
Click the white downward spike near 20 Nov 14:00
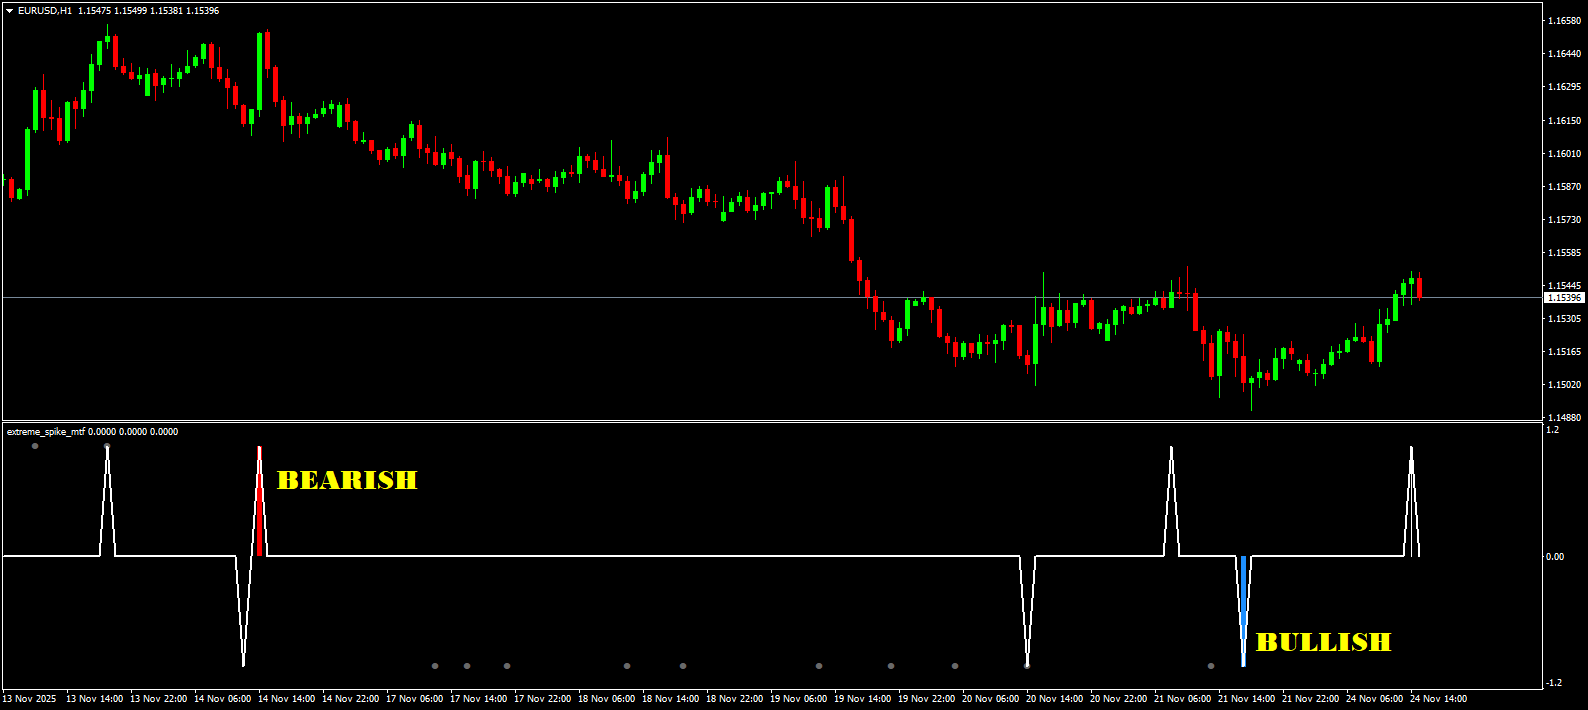pos(1027,610)
